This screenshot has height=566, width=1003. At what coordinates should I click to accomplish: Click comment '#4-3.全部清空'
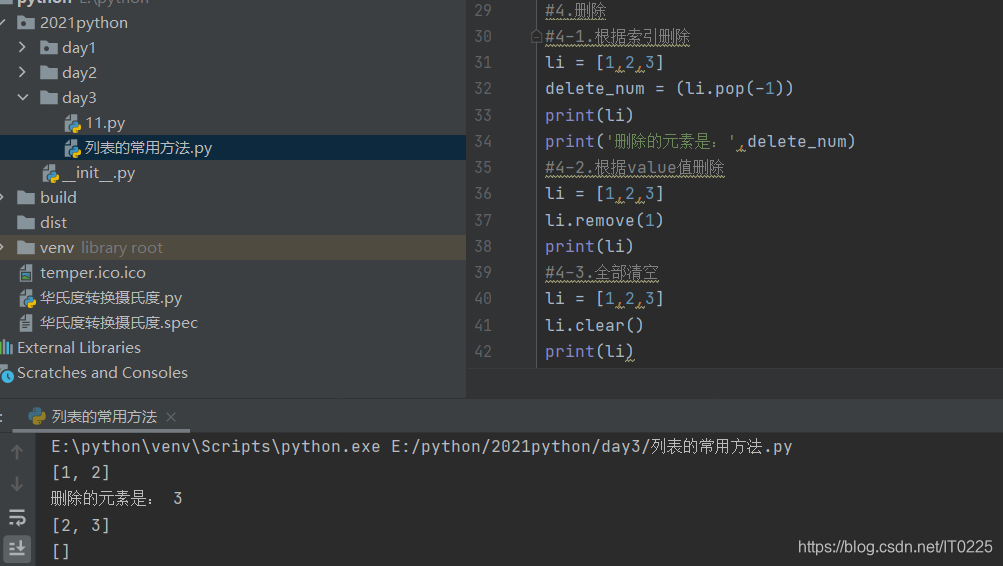601,272
